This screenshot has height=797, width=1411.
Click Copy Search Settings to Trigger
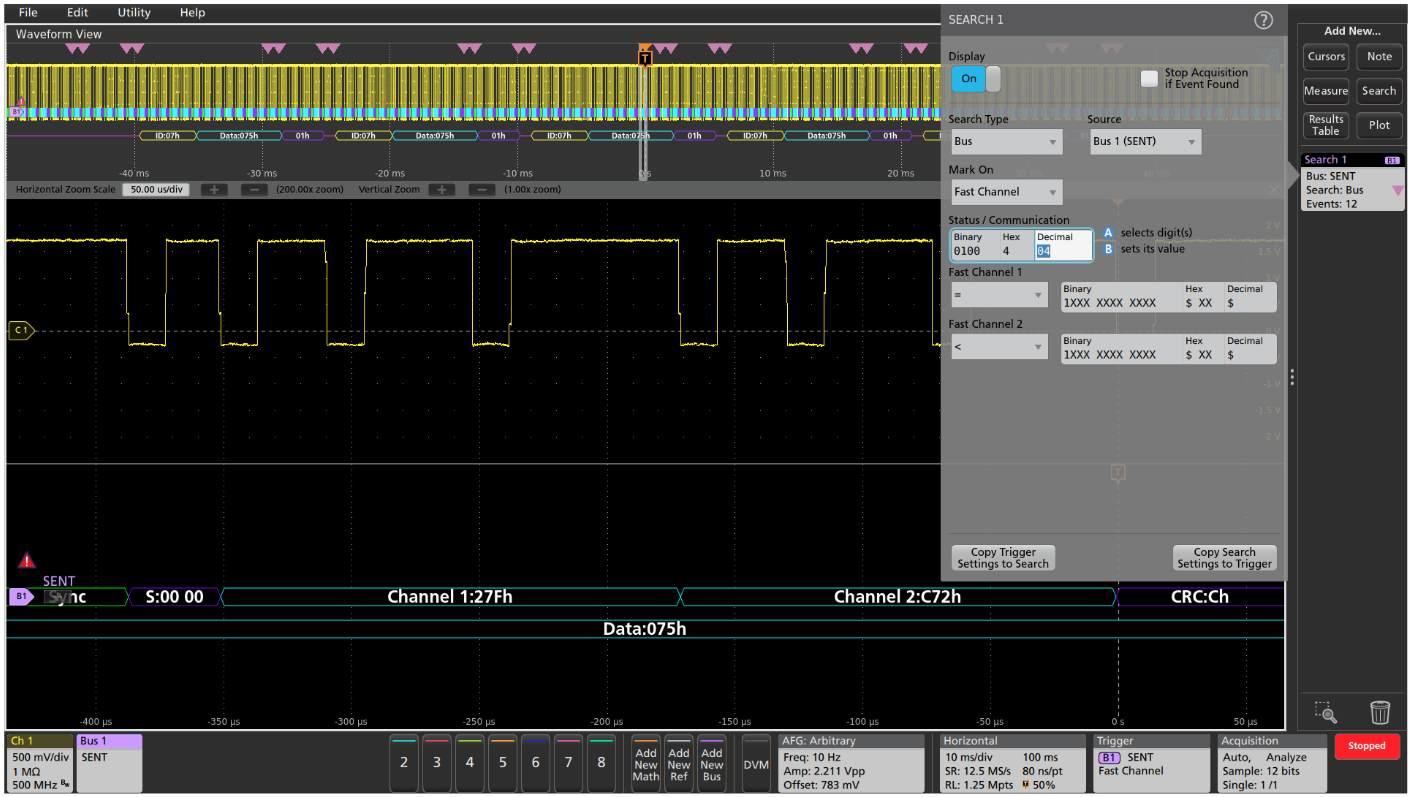(x=1224, y=559)
